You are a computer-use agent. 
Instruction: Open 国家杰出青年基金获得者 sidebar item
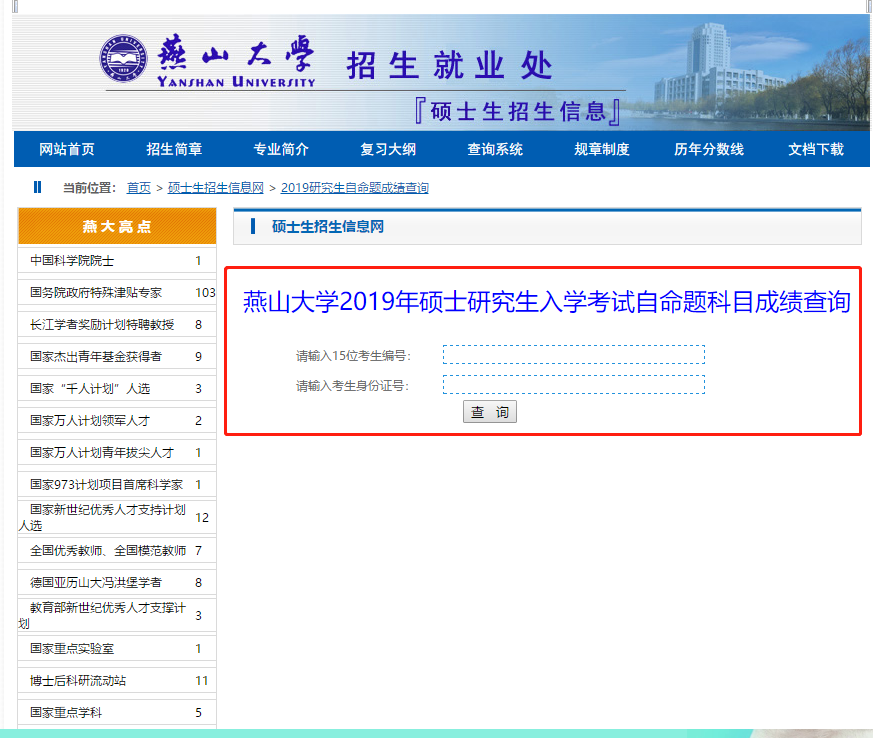96,357
